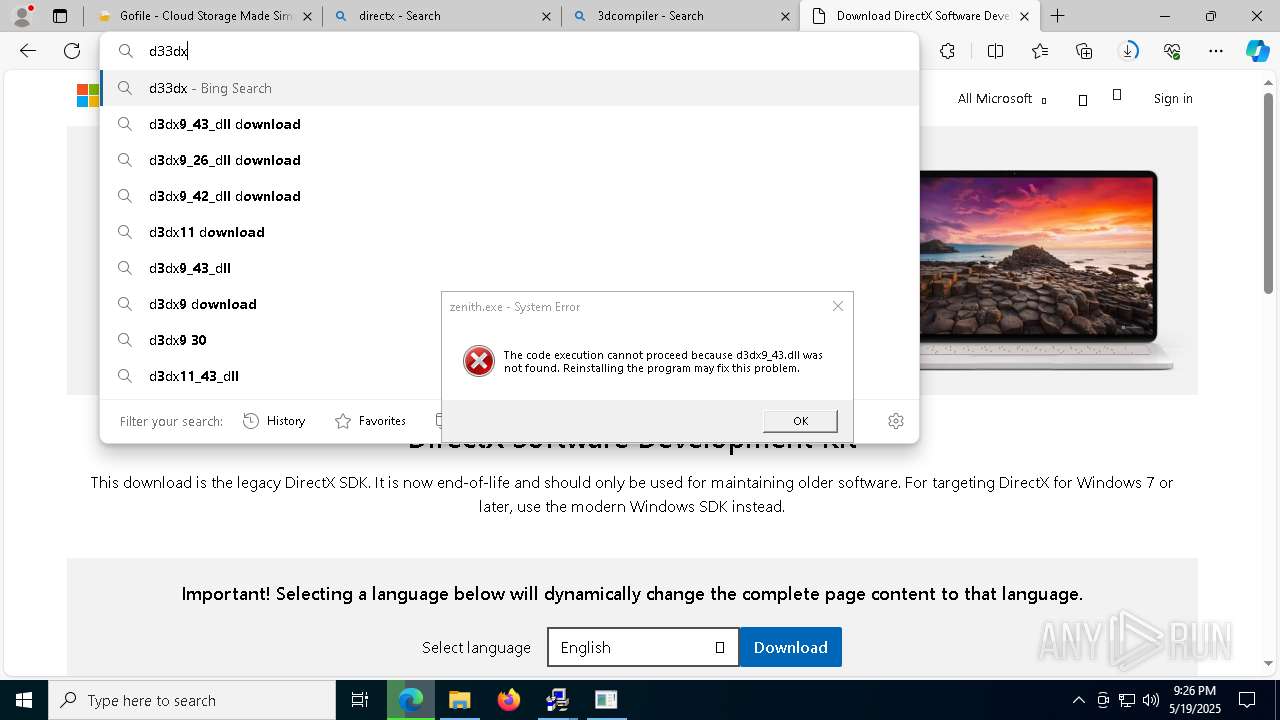
Task: Open the Favorites star toolbar icon
Action: coord(1040,51)
